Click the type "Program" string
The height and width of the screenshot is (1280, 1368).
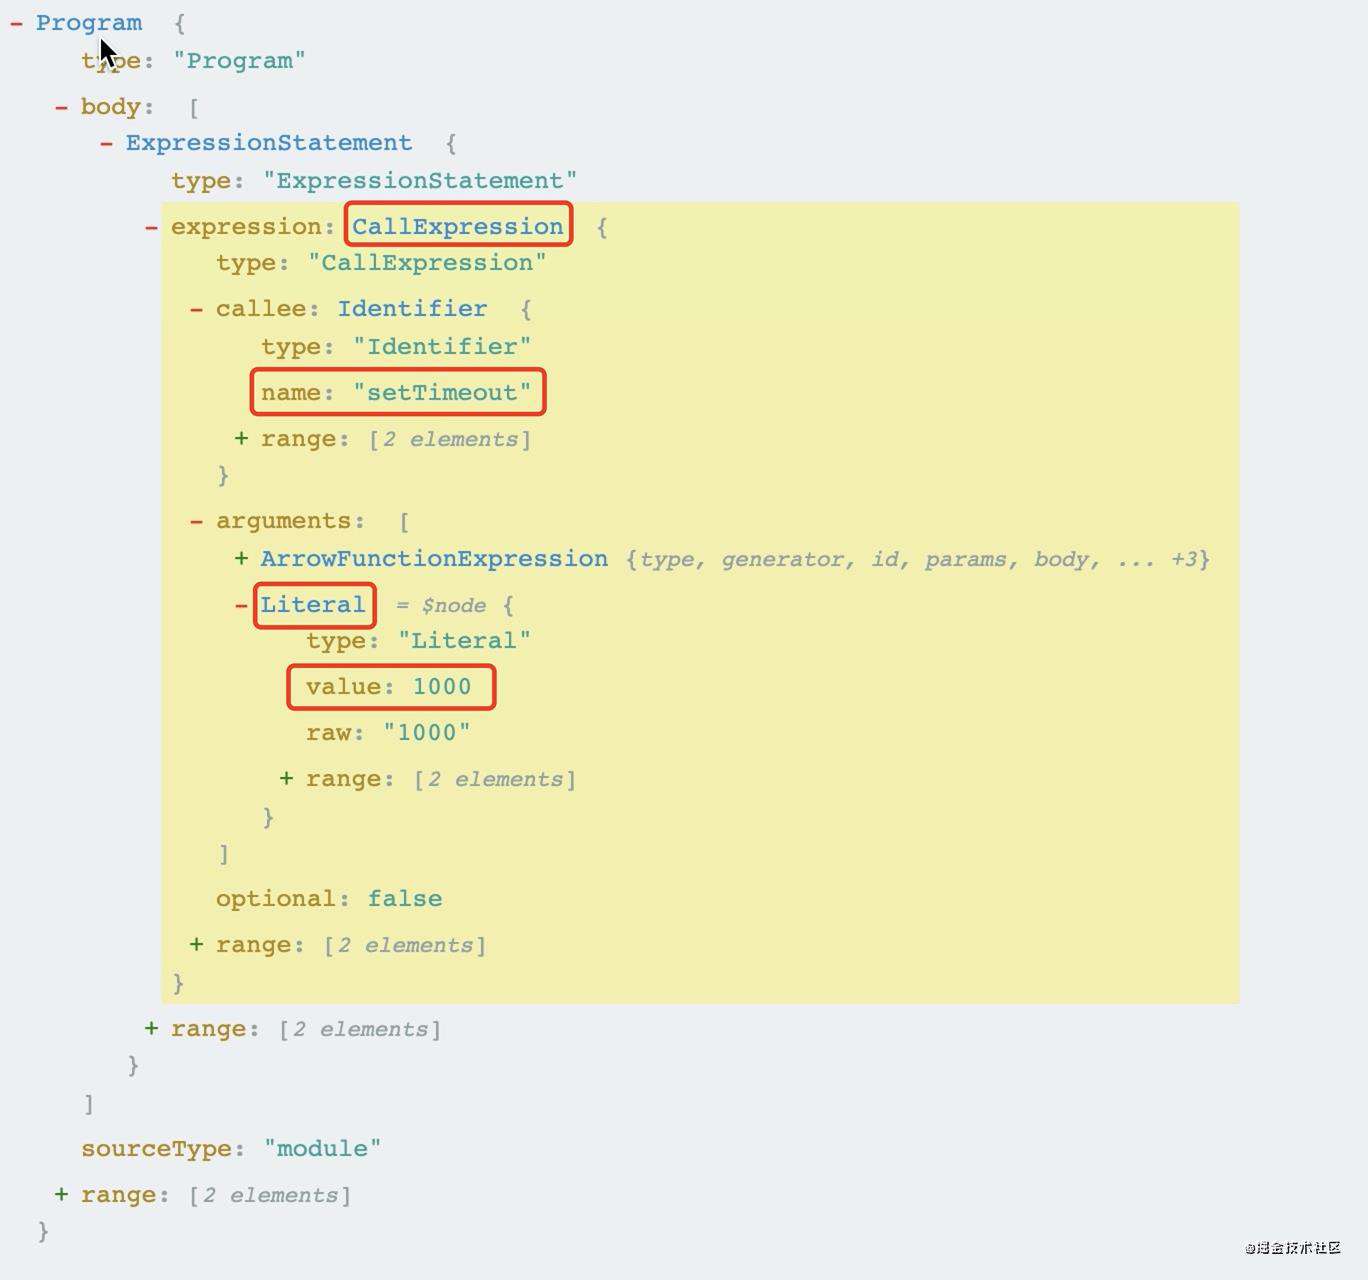239,61
